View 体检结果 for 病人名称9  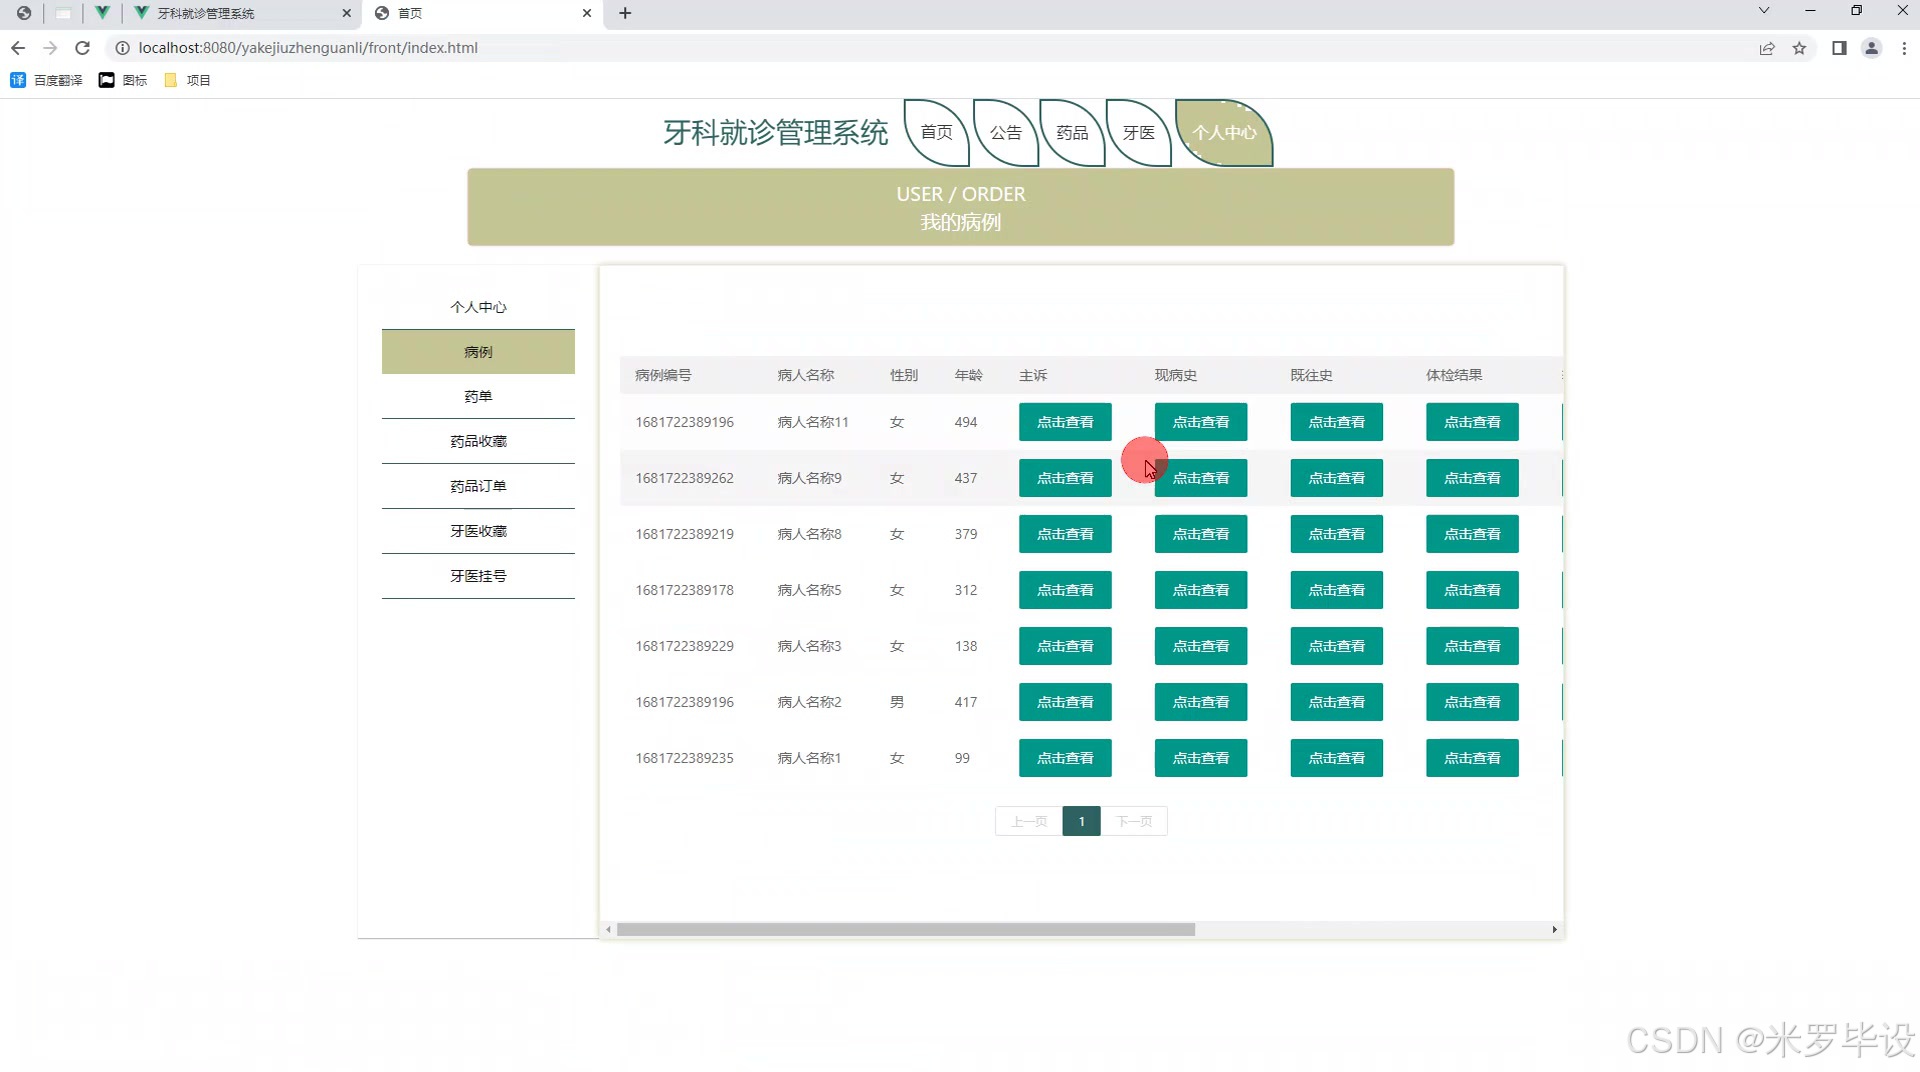click(x=1472, y=478)
